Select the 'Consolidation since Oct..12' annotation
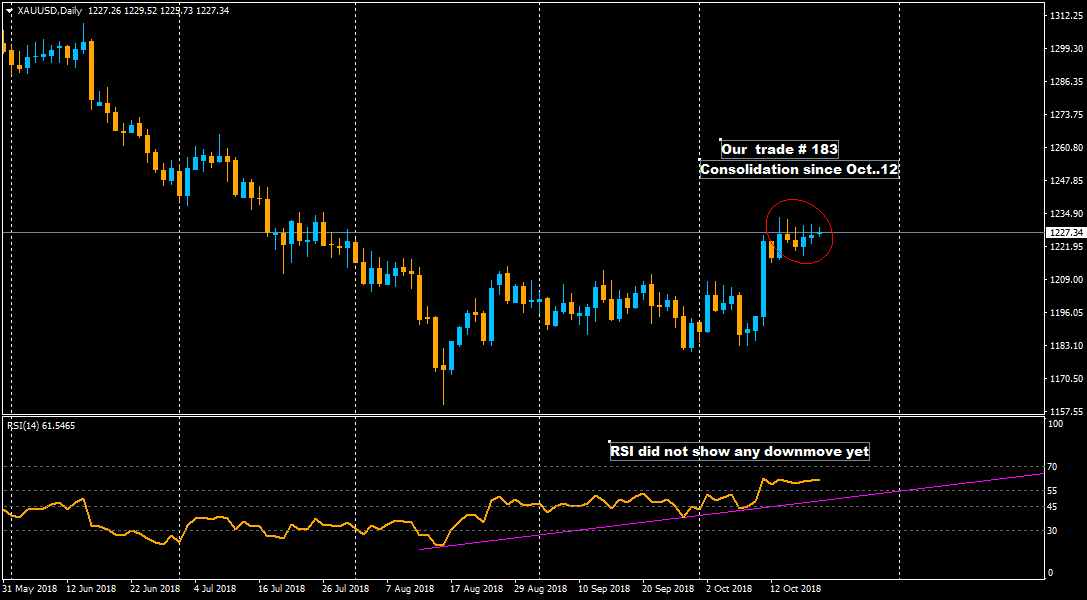The width and height of the screenshot is (1087, 600). click(x=798, y=170)
